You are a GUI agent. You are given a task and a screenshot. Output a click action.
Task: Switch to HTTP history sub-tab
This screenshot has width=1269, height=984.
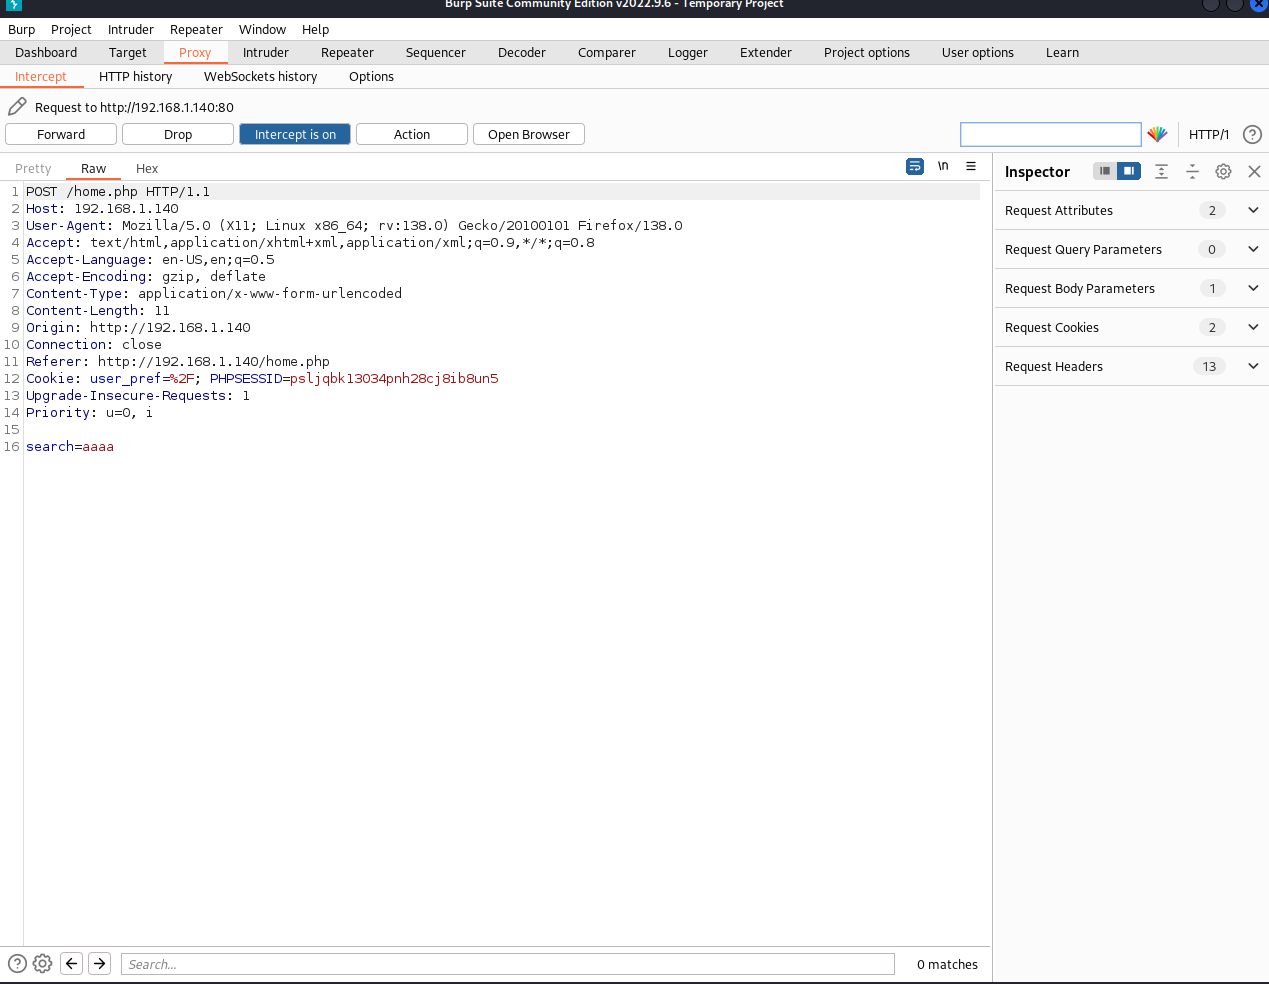pyautogui.click(x=136, y=76)
